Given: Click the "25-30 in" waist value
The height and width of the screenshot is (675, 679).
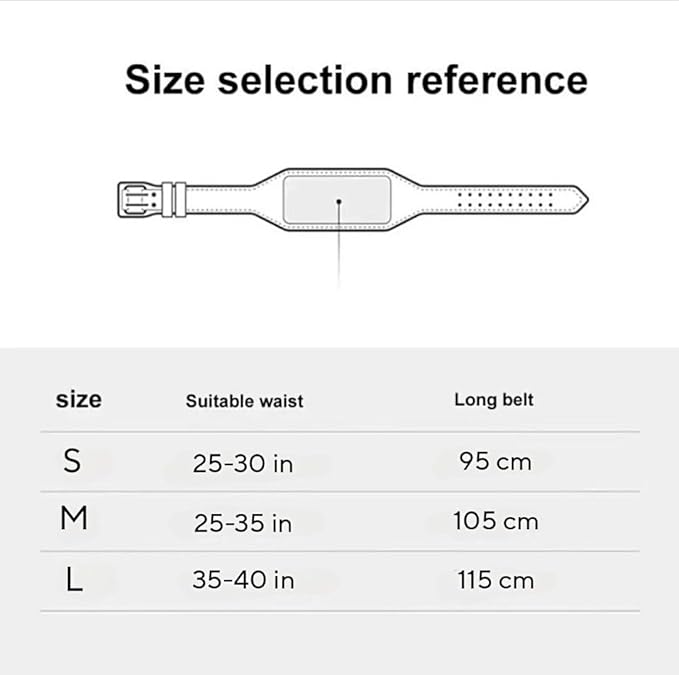Looking at the screenshot, I should (242, 463).
